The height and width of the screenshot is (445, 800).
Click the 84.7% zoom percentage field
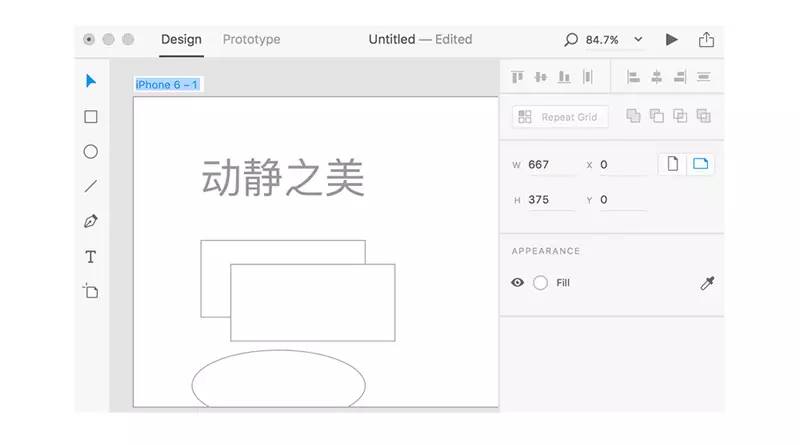602,40
